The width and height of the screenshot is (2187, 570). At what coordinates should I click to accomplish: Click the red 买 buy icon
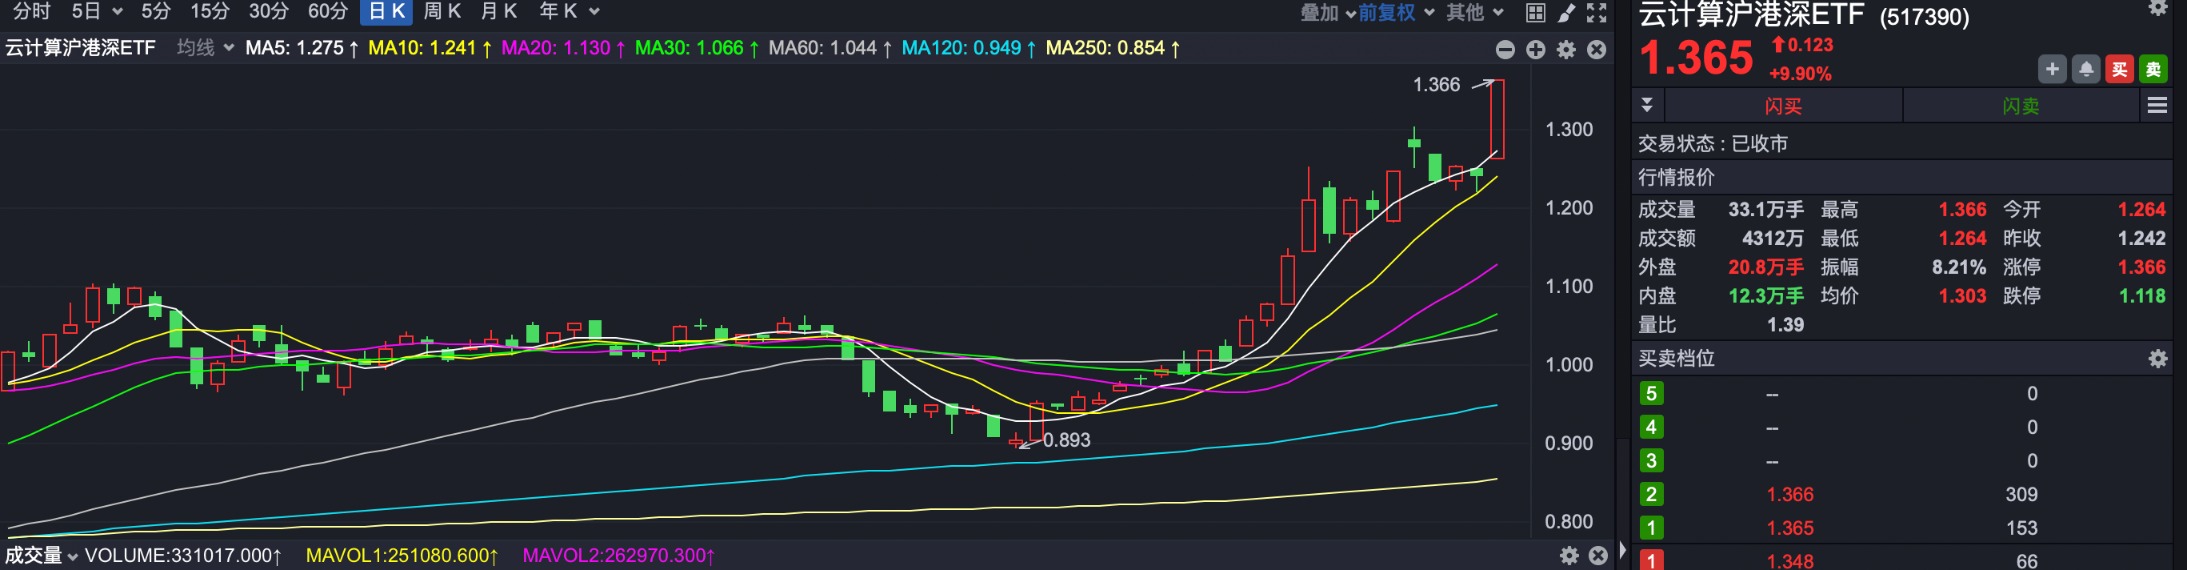[2119, 69]
